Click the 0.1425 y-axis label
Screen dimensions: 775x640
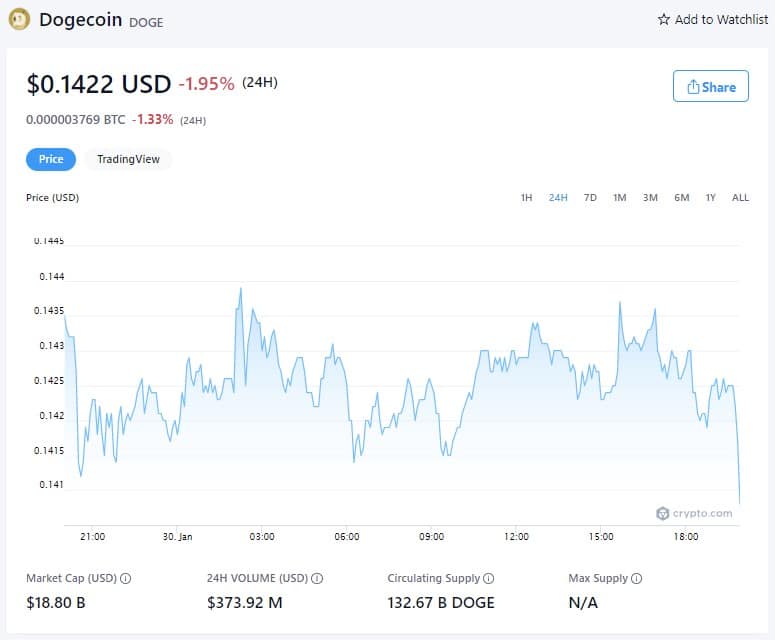pos(49,381)
